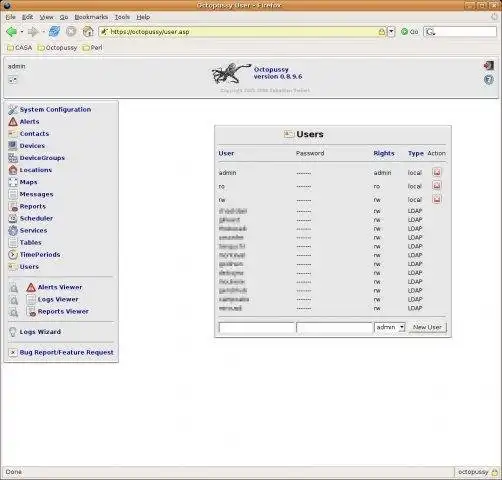Image resolution: width=502 pixels, height=480 pixels.
Task: Open the Back button history dropdown arrow
Action: tap(22, 32)
